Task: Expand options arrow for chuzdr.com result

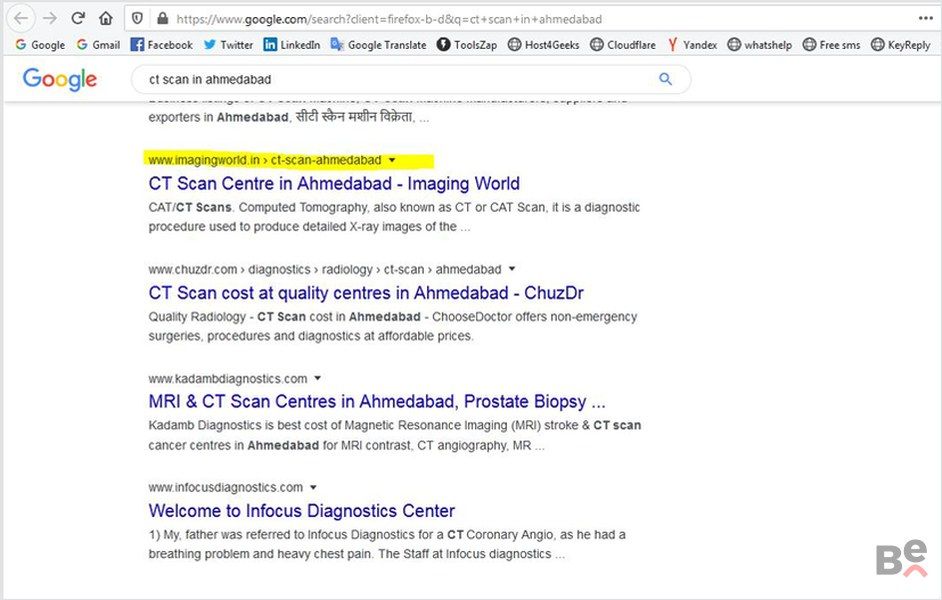Action: pos(512,268)
